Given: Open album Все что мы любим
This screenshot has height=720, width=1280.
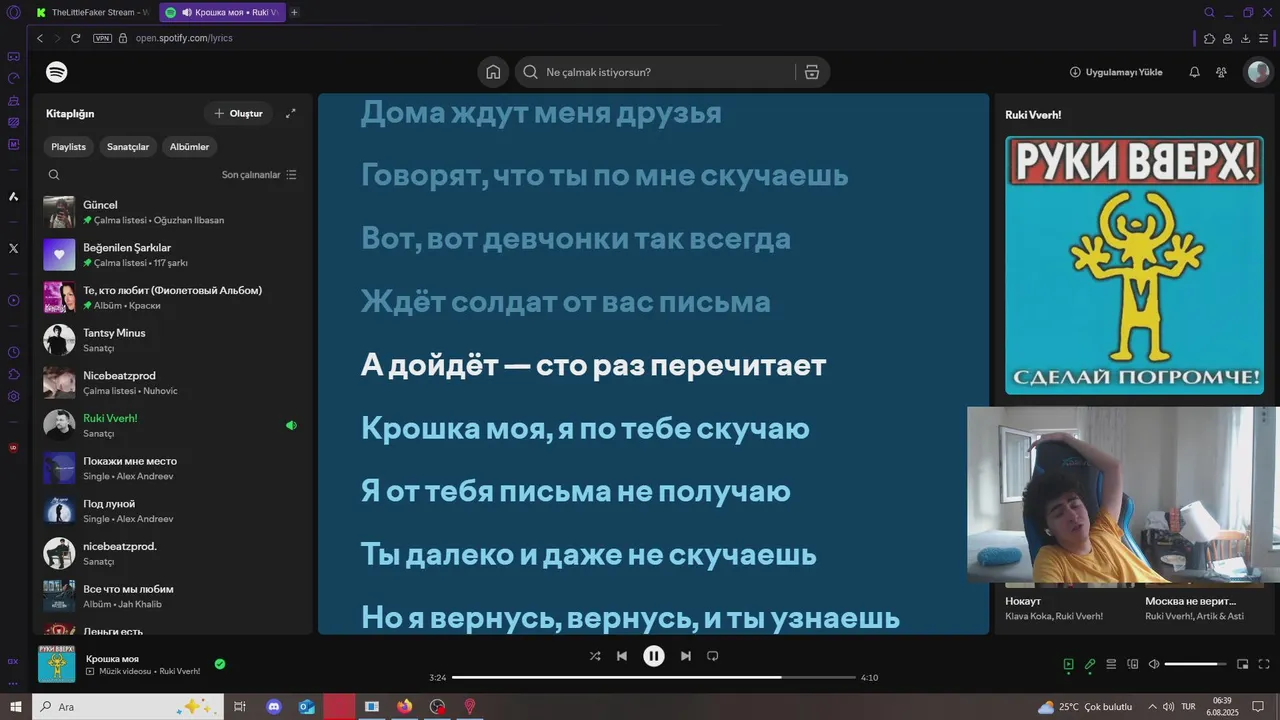Looking at the screenshot, I should pyautogui.click(x=172, y=596).
